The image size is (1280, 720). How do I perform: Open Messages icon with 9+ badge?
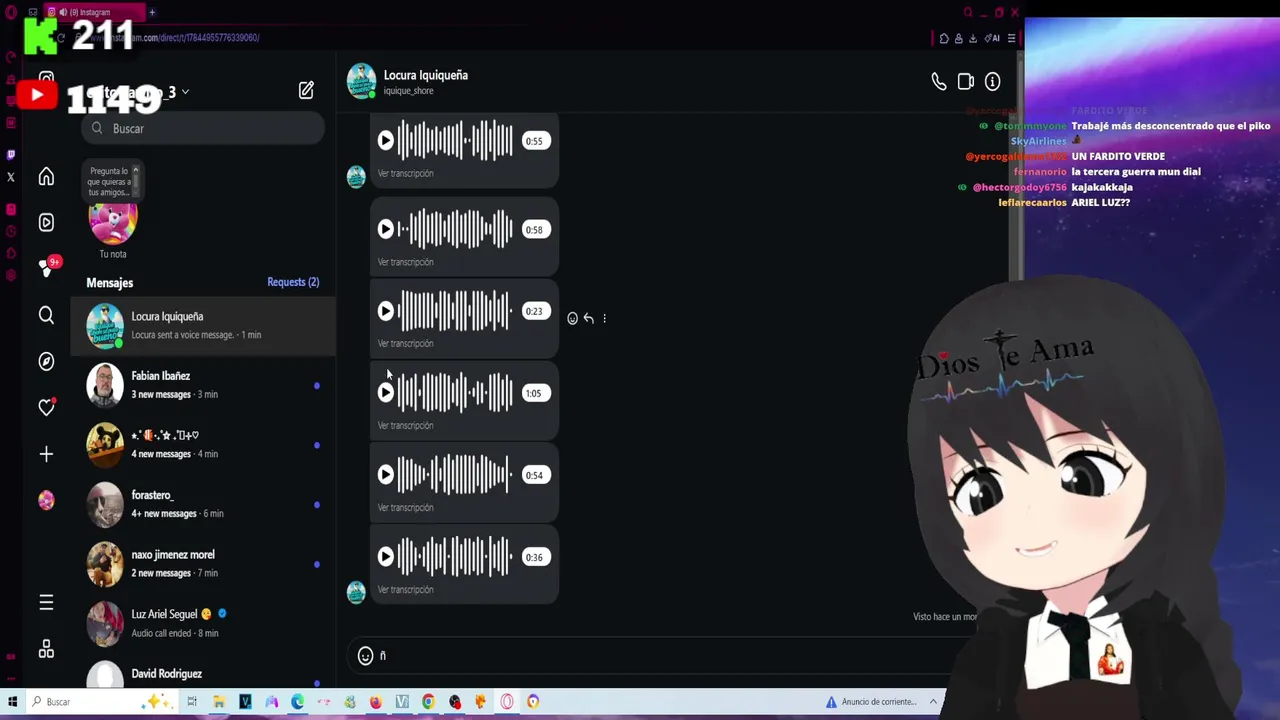(47, 268)
